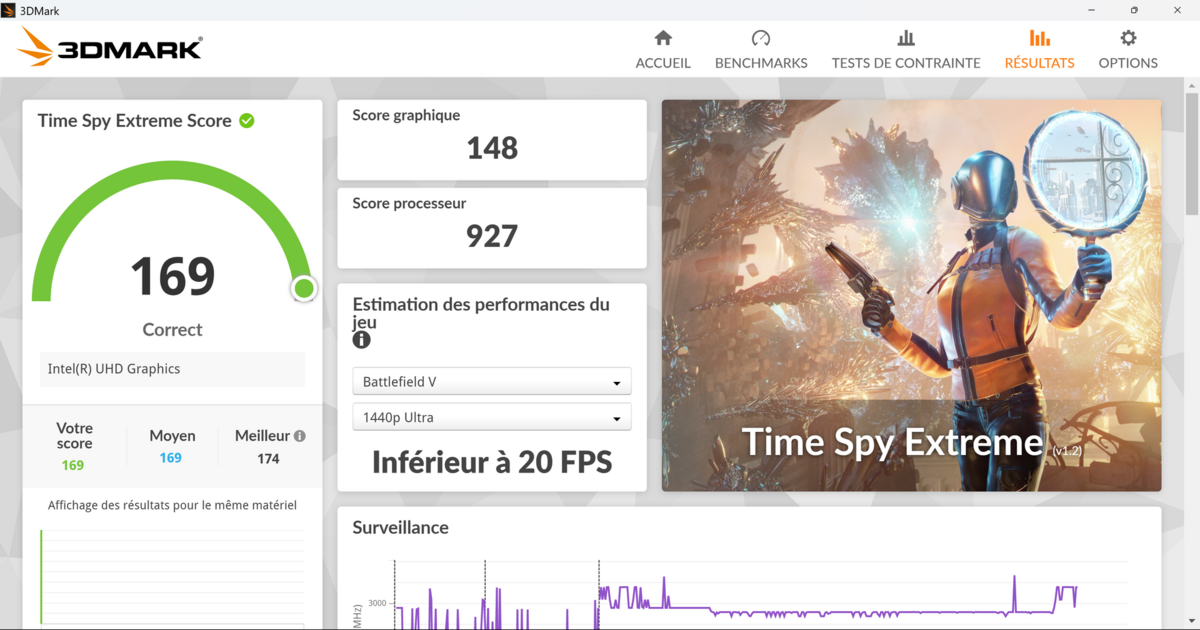
Task: Click the green validation checkmark icon
Action: click(x=247, y=121)
